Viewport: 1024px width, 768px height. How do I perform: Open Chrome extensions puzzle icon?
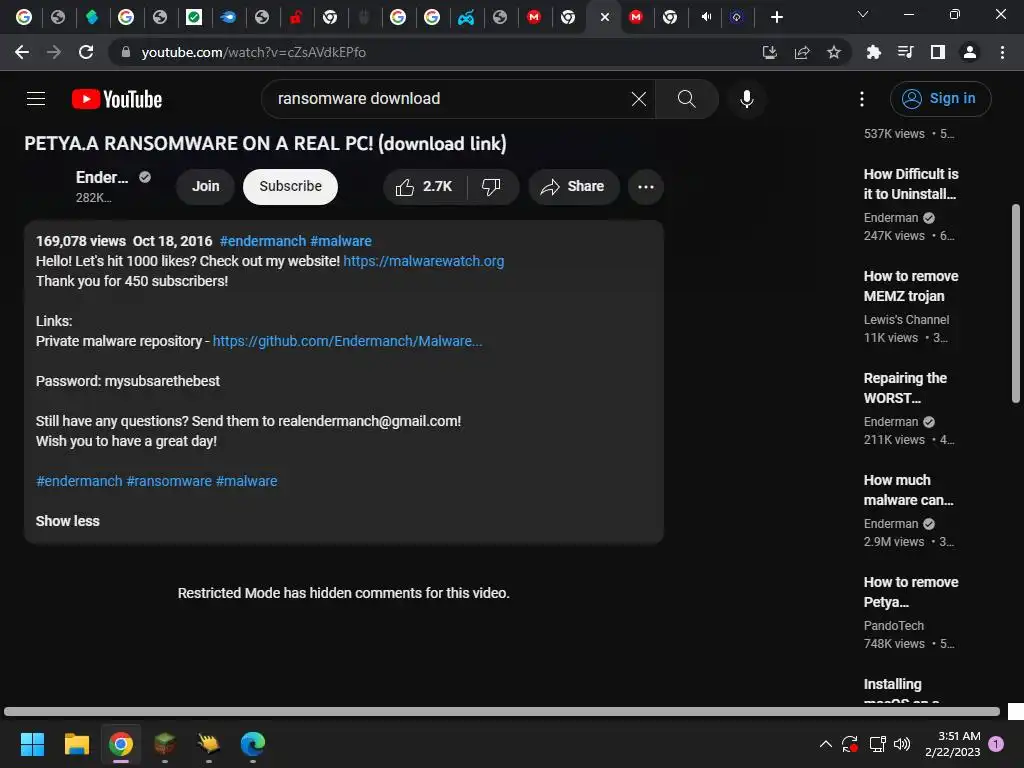[873, 52]
